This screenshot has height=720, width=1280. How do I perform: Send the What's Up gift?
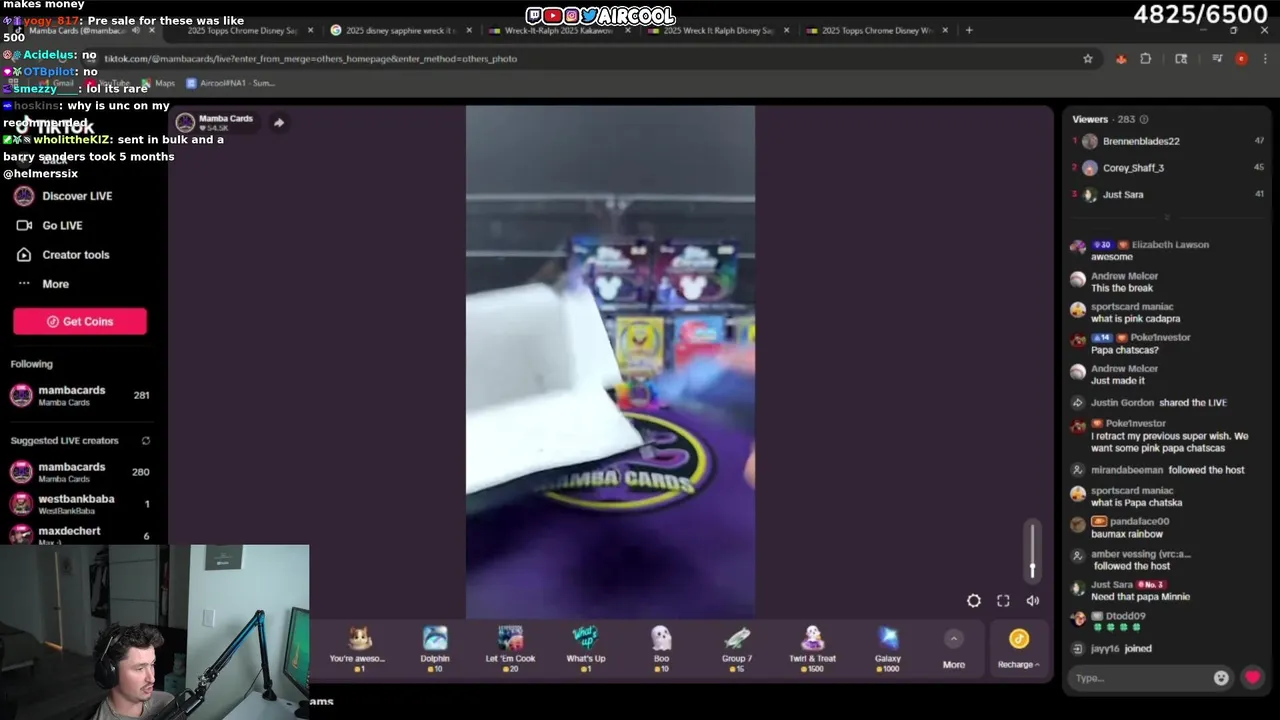click(x=585, y=647)
